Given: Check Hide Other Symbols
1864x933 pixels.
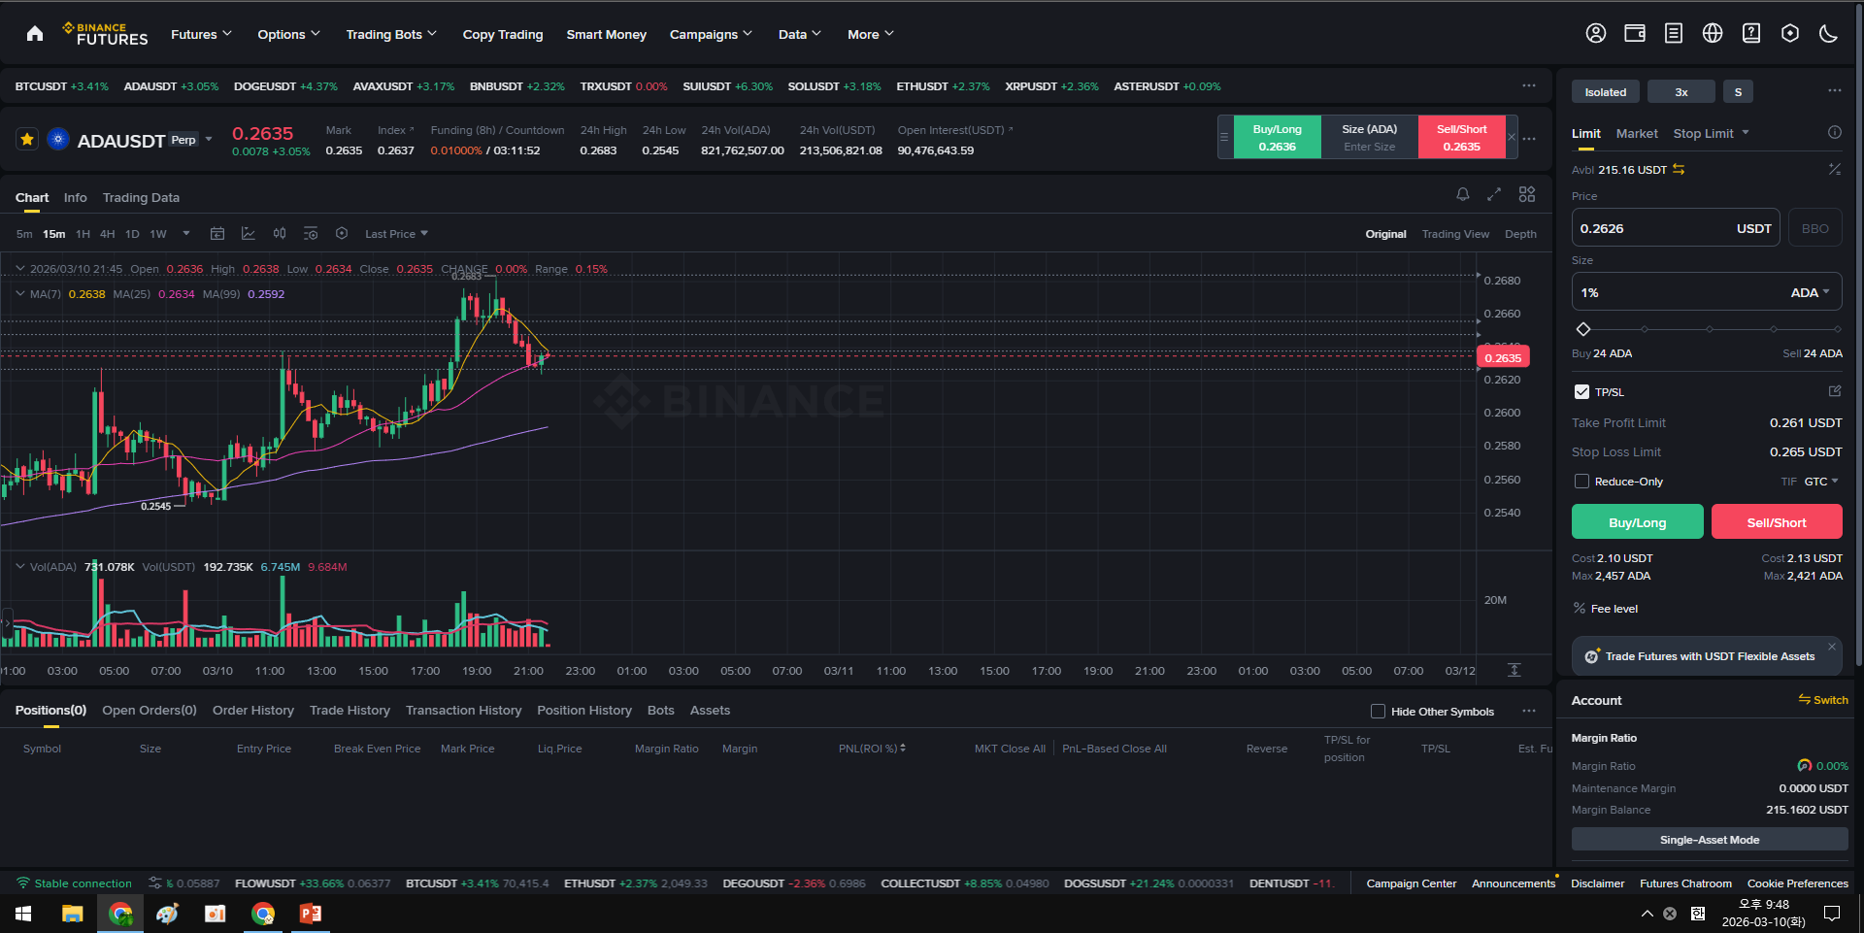Looking at the screenshot, I should [x=1378, y=711].
